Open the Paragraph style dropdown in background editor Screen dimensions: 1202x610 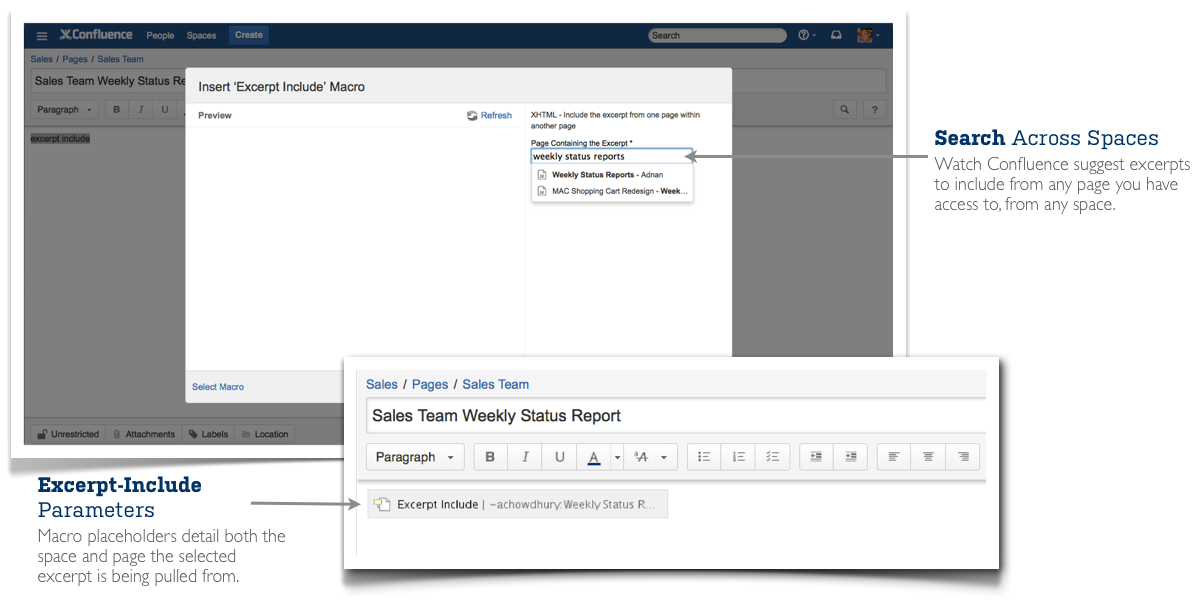65,110
